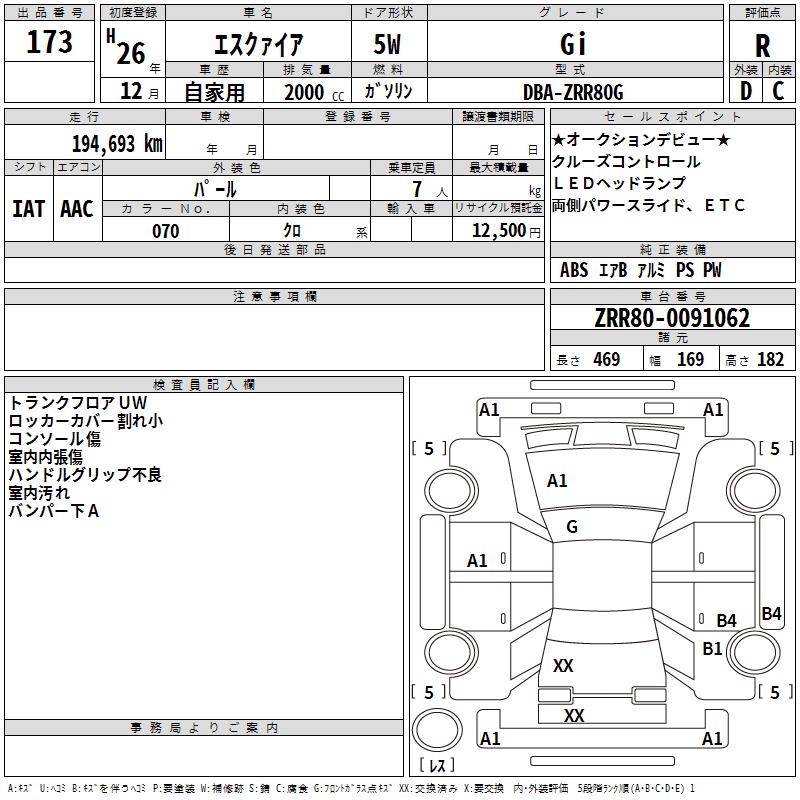Select the B4 mark at far right edge
This screenshot has height=800, width=800.
coord(771,614)
